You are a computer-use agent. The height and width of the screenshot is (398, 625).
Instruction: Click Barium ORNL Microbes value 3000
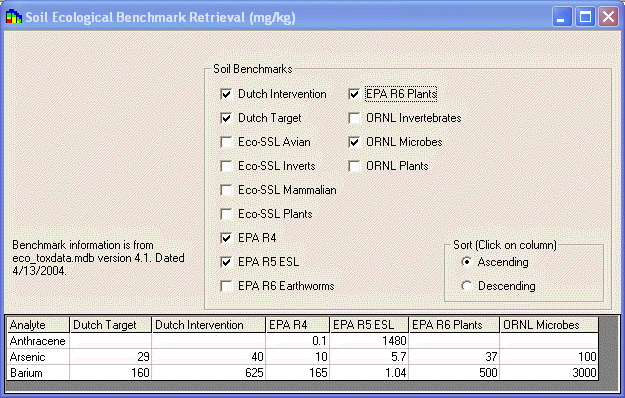(549, 373)
